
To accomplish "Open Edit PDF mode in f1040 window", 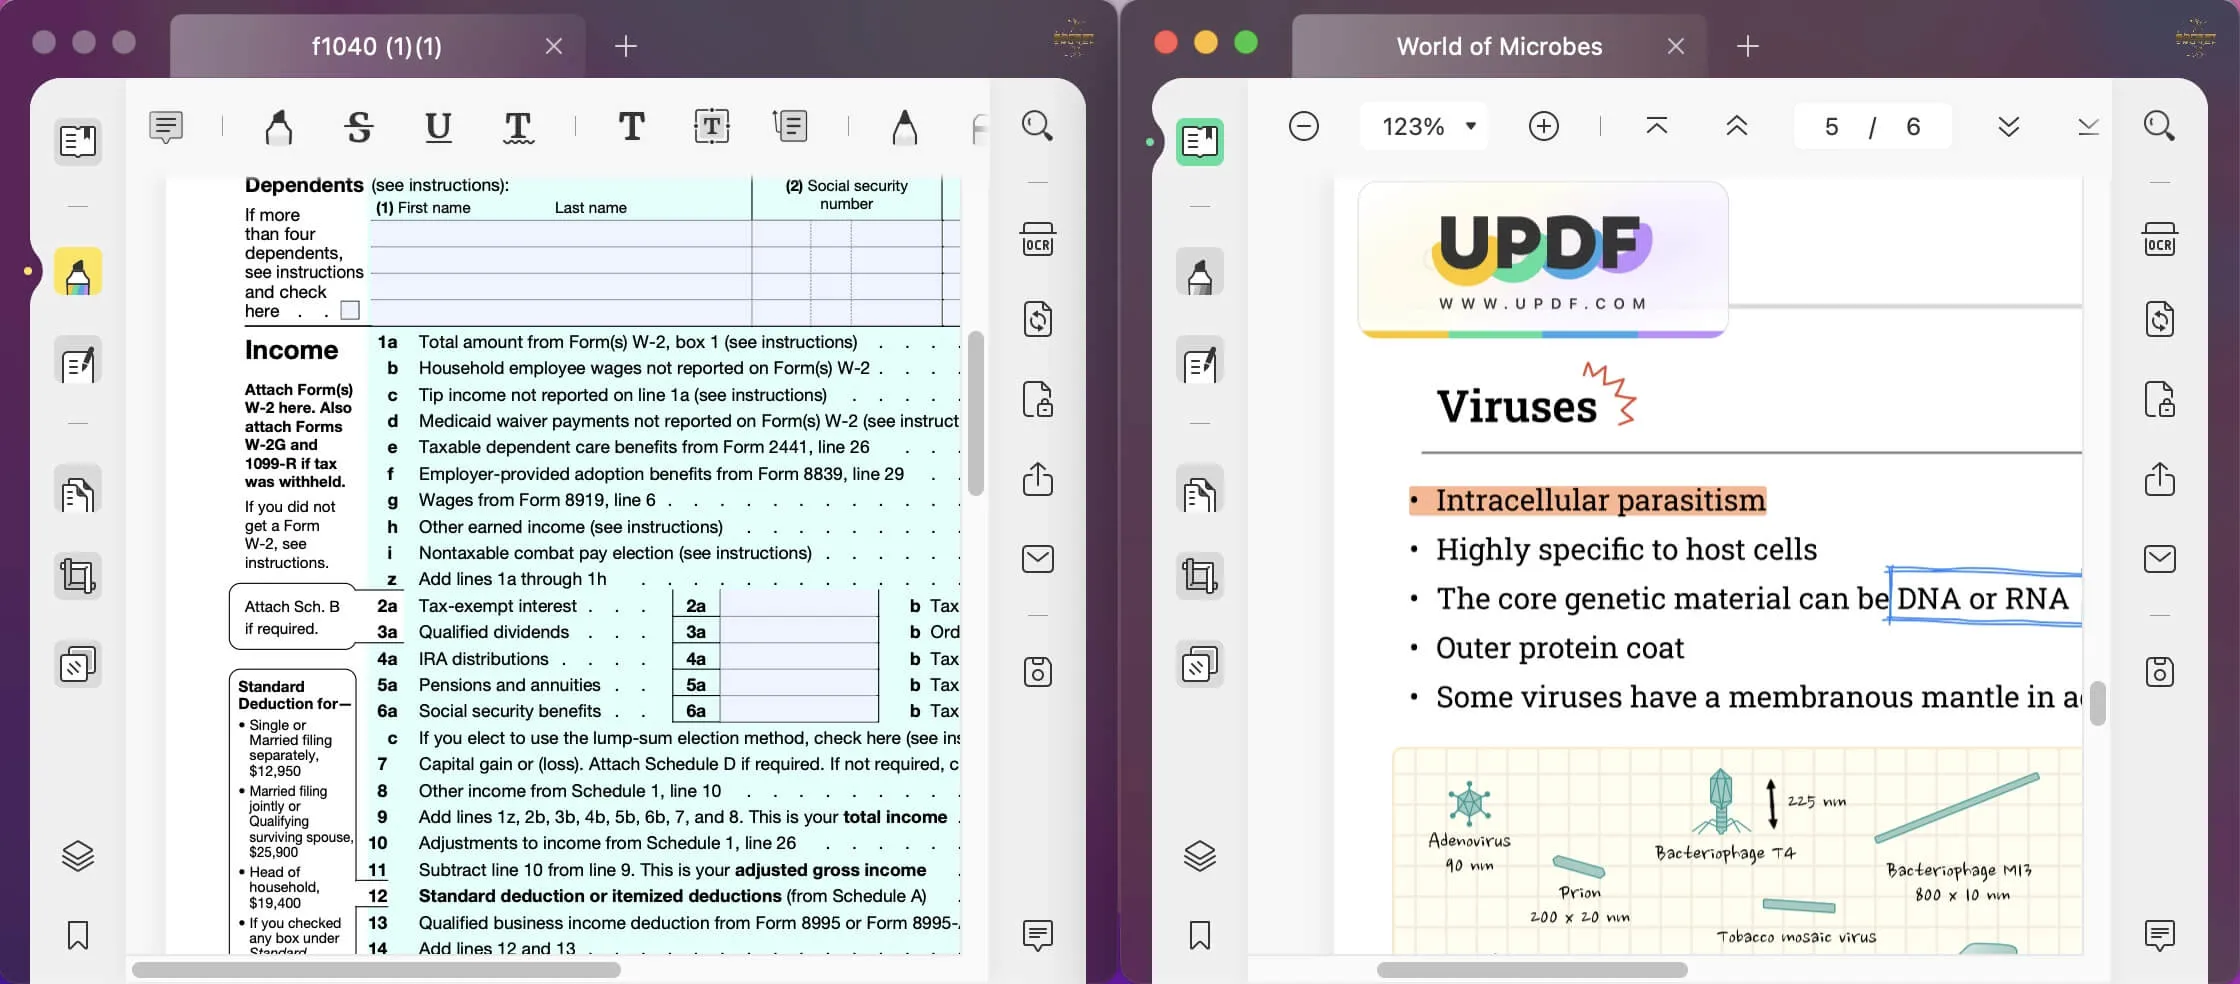I will (x=78, y=362).
